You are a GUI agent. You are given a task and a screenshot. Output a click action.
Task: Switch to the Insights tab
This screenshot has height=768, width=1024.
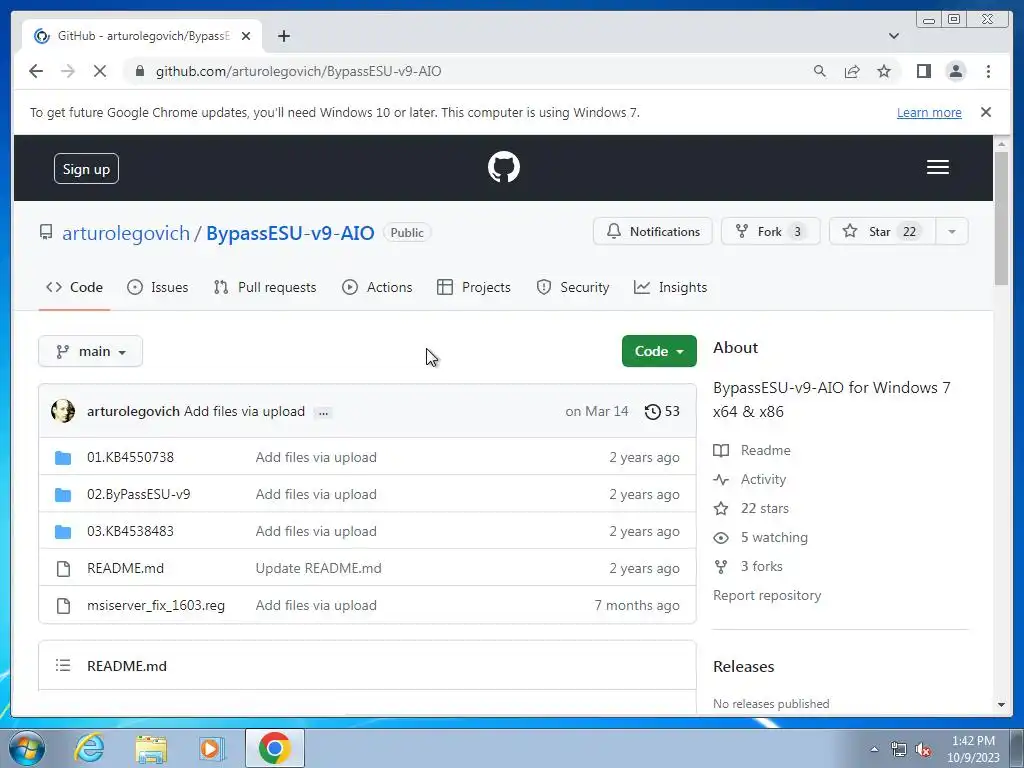[x=671, y=287]
